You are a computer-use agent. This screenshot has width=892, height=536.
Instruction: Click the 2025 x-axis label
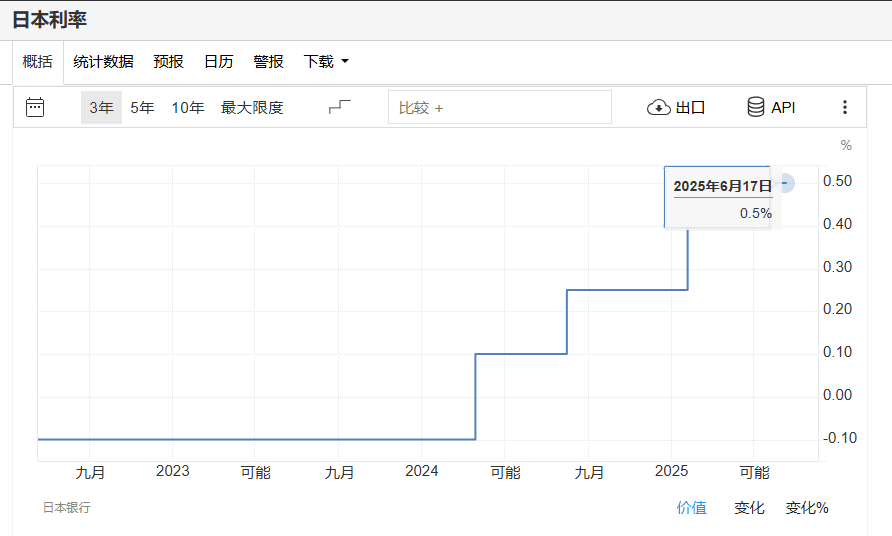[671, 471]
